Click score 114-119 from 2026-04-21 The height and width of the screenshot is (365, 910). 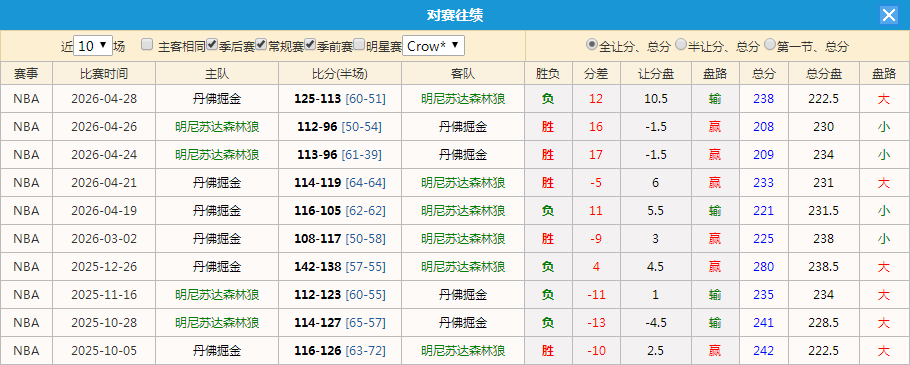318,183
